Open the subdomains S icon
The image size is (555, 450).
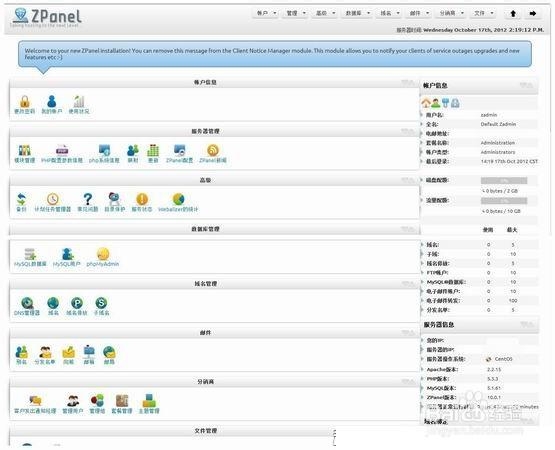click(x=101, y=303)
